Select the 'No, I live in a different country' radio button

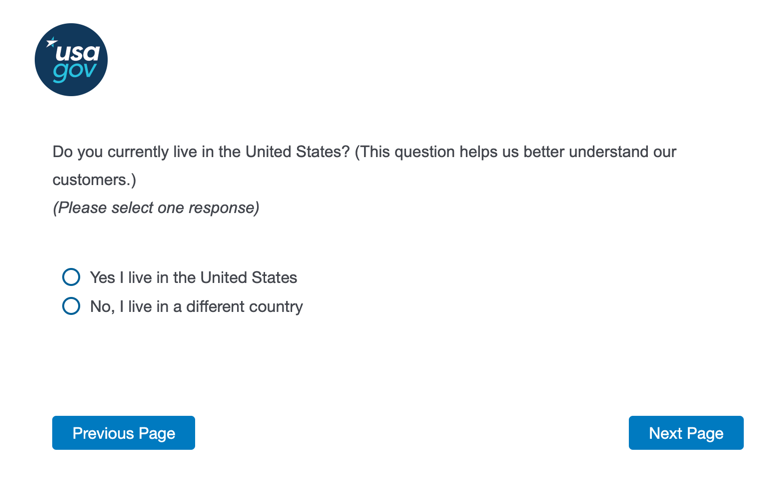click(71, 306)
